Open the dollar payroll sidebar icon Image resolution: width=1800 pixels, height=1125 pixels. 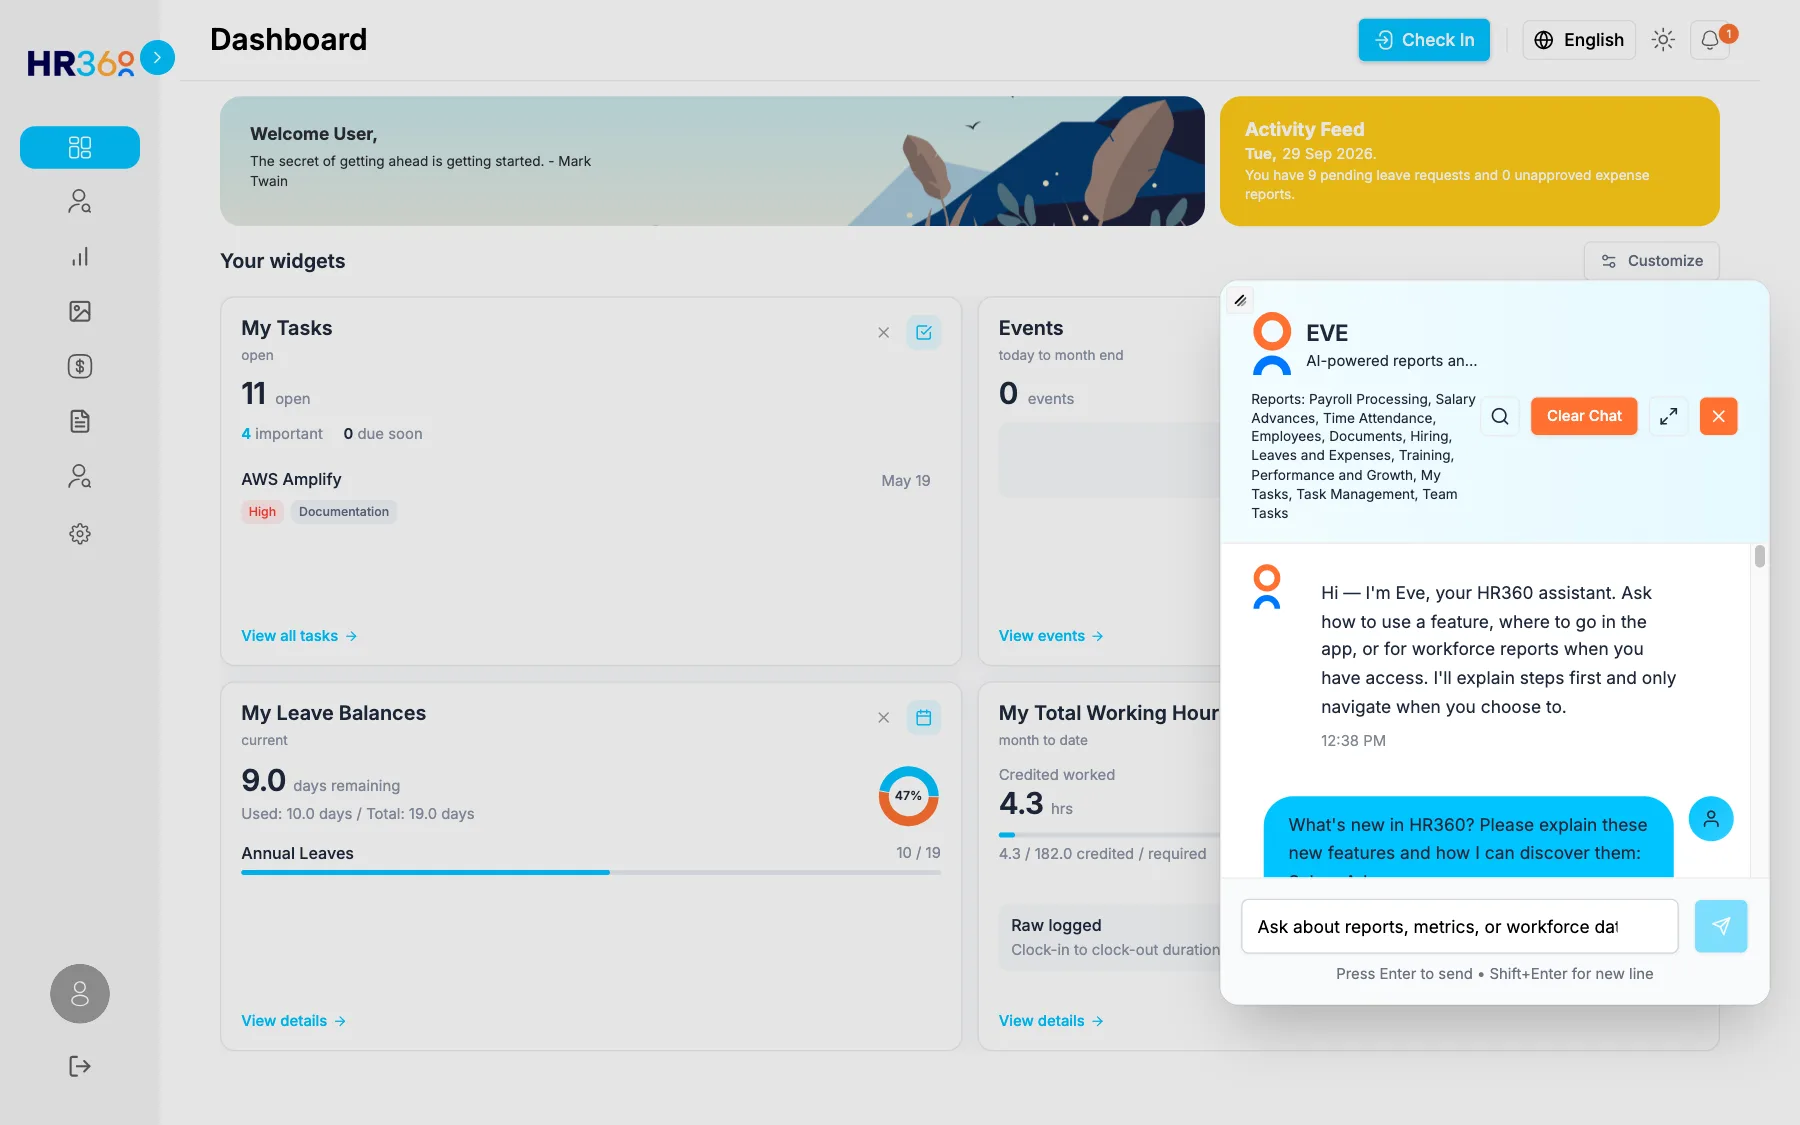pyautogui.click(x=80, y=366)
